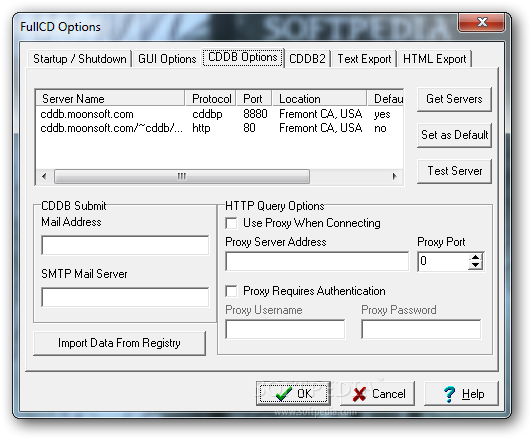Increase Proxy Port with up arrow
The image size is (532, 439).
coord(476,257)
